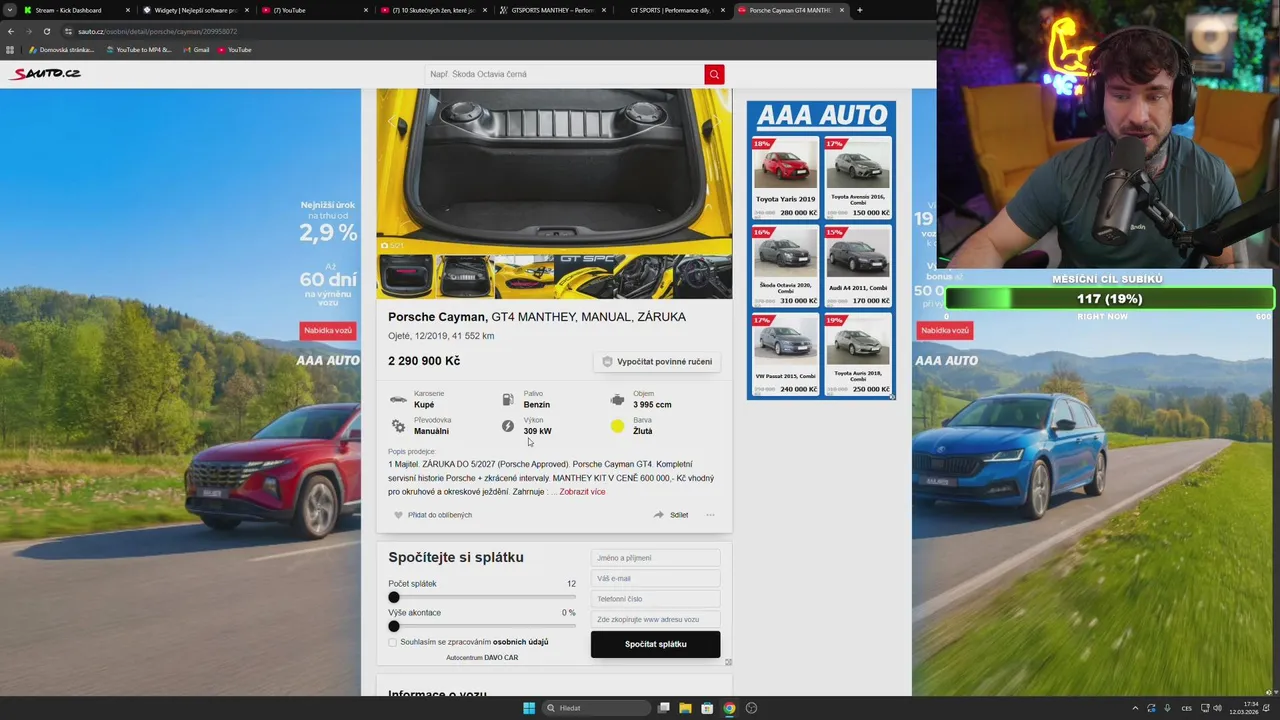Open the YouTube to MP4 bookmark

pyautogui.click(x=139, y=50)
